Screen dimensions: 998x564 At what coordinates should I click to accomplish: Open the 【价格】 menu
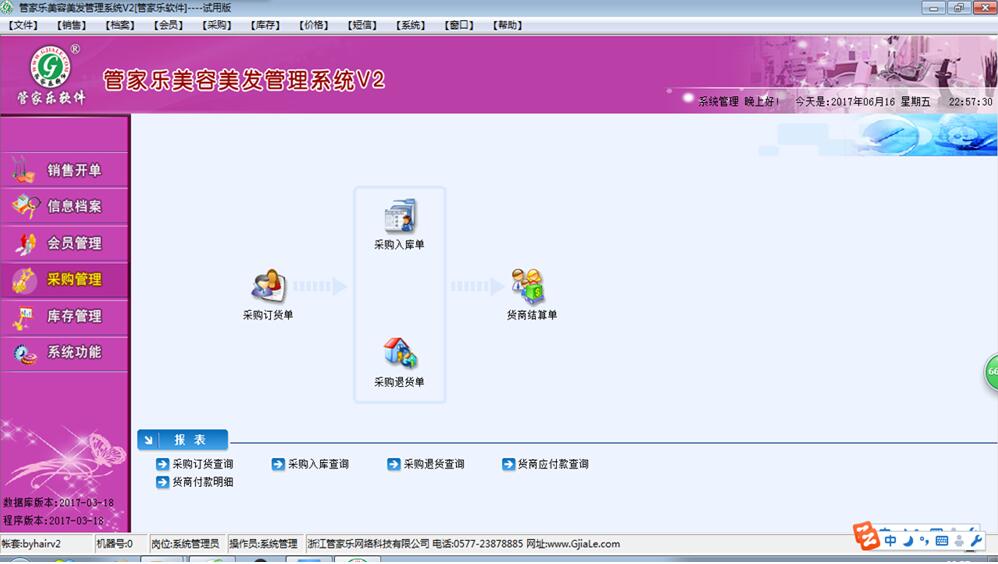(x=313, y=25)
